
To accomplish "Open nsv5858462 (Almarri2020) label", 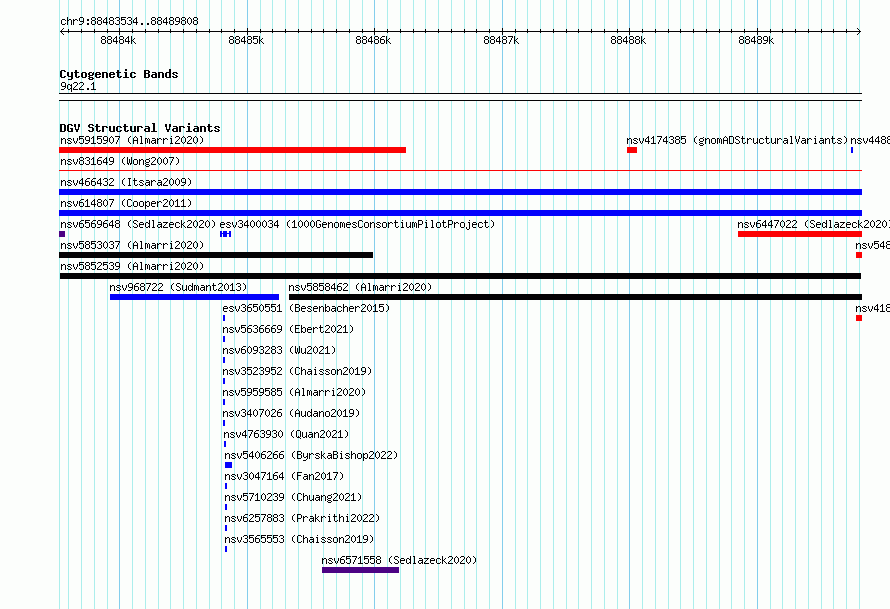I will (360, 287).
